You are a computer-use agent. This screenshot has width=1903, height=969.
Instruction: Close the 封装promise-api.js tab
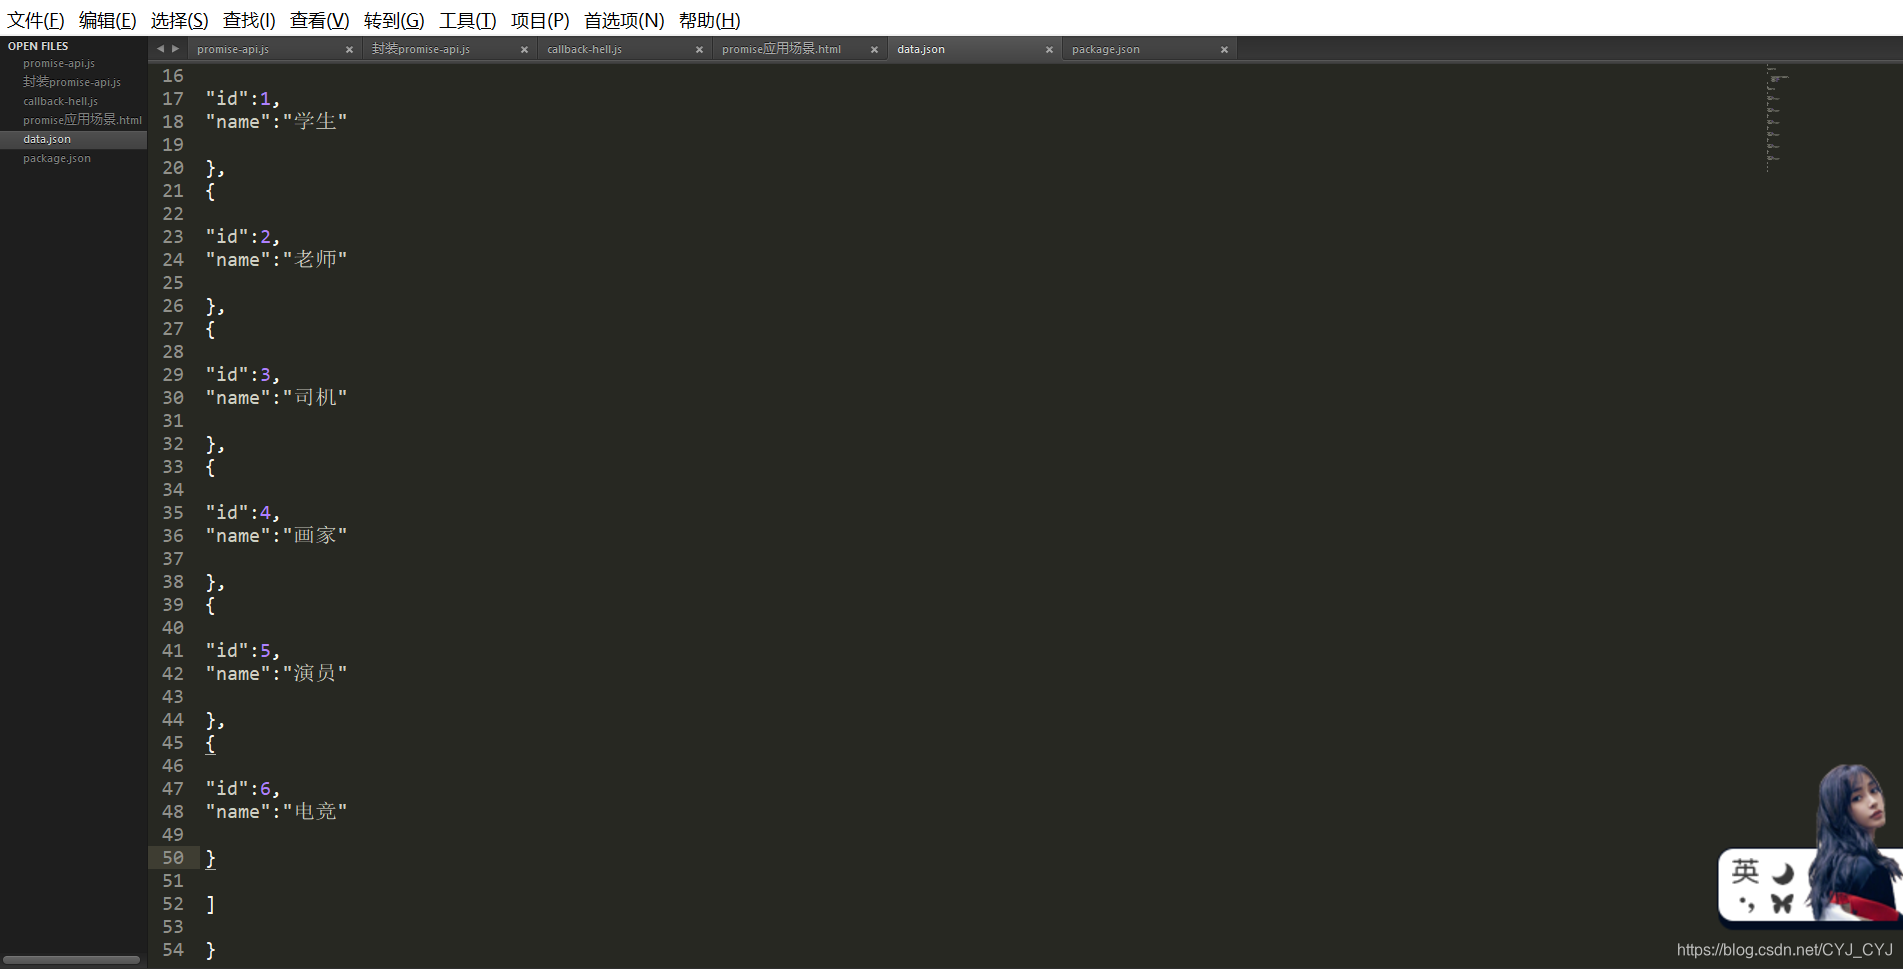point(524,50)
